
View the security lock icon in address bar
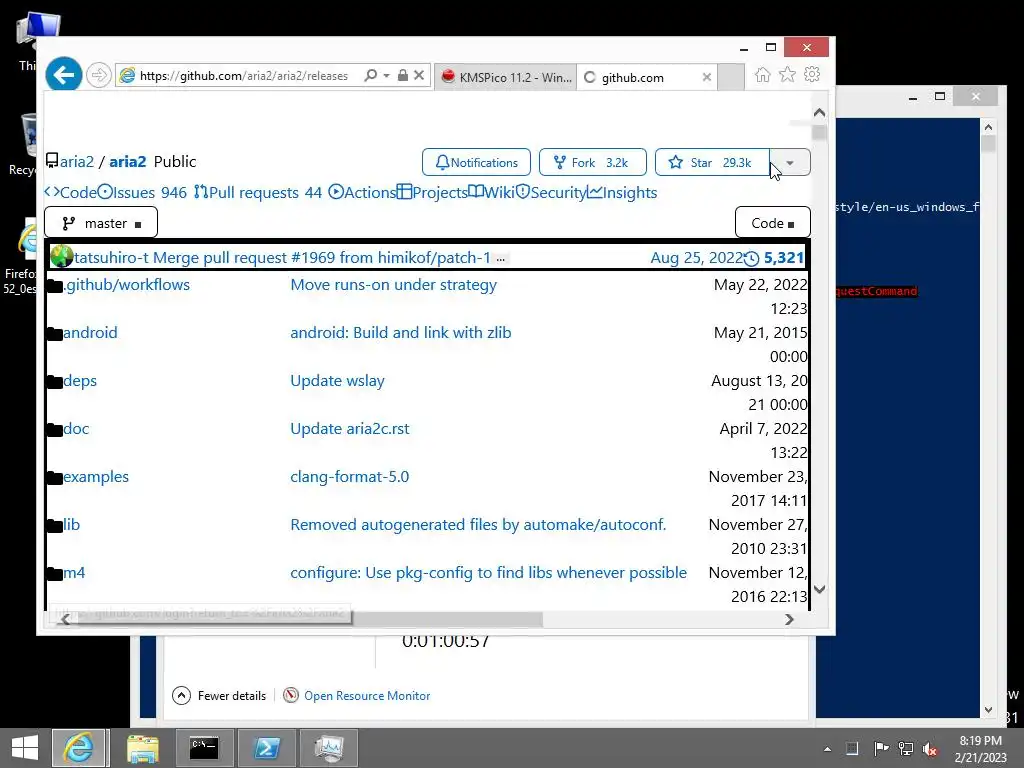403,76
